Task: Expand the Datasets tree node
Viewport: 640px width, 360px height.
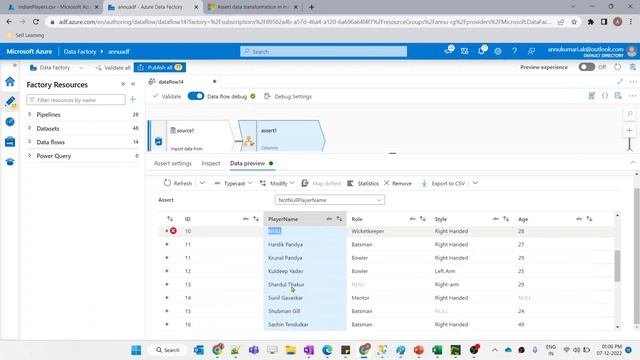Action: tap(29, 128)
